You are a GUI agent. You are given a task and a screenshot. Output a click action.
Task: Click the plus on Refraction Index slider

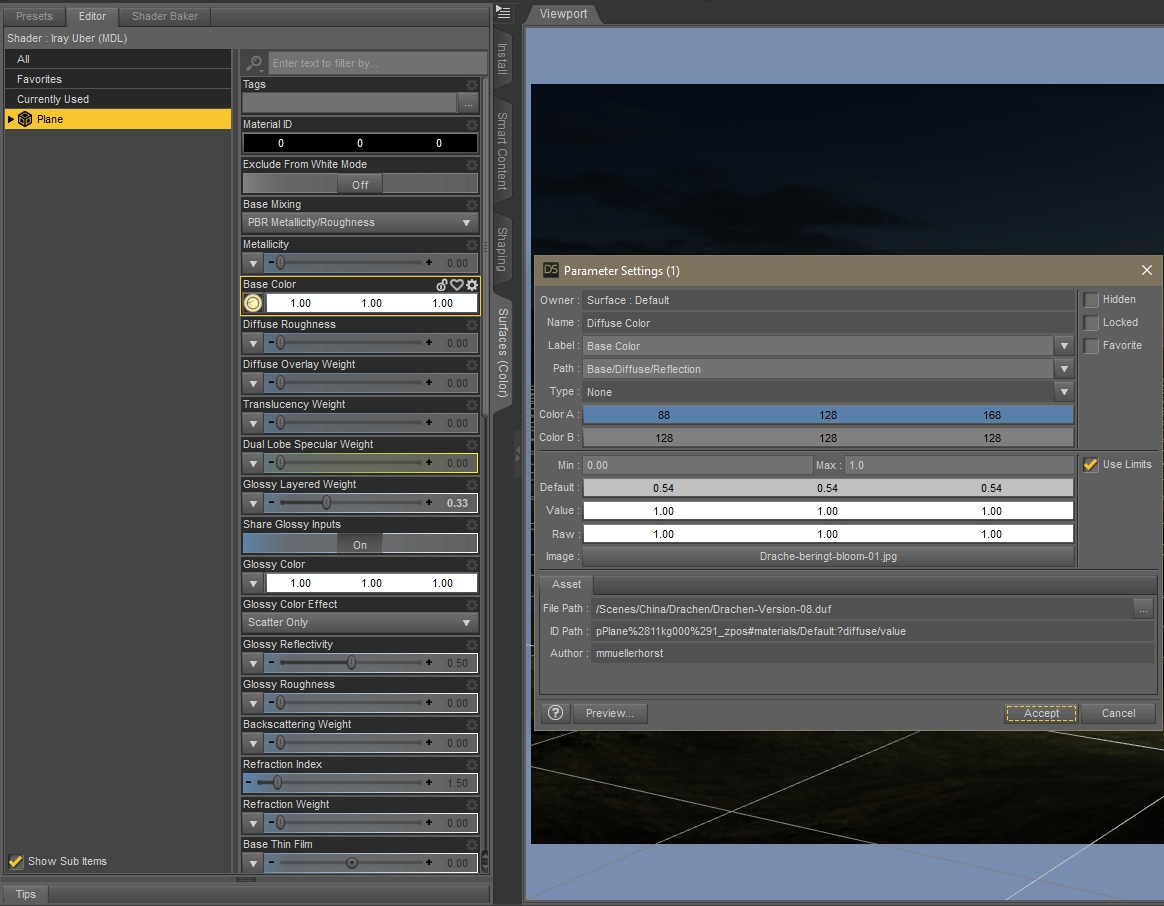tap(429, 783)
